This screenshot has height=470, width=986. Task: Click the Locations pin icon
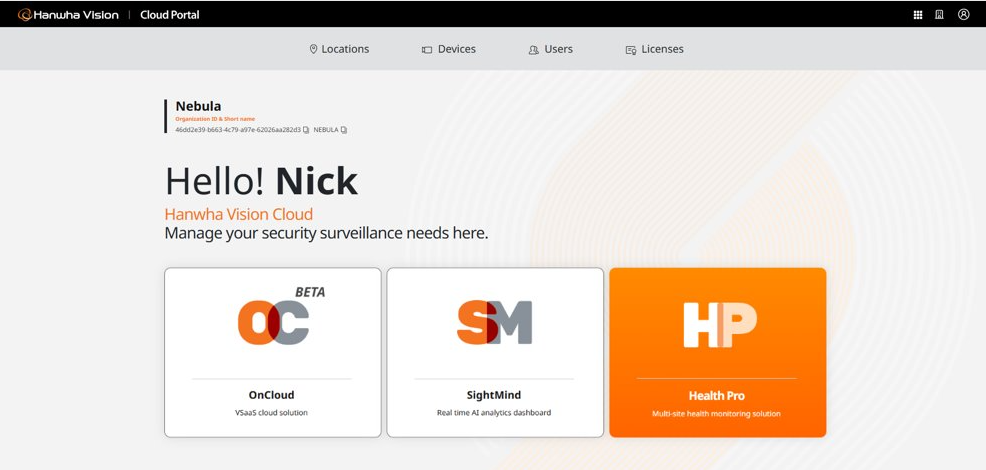point(313,49)
